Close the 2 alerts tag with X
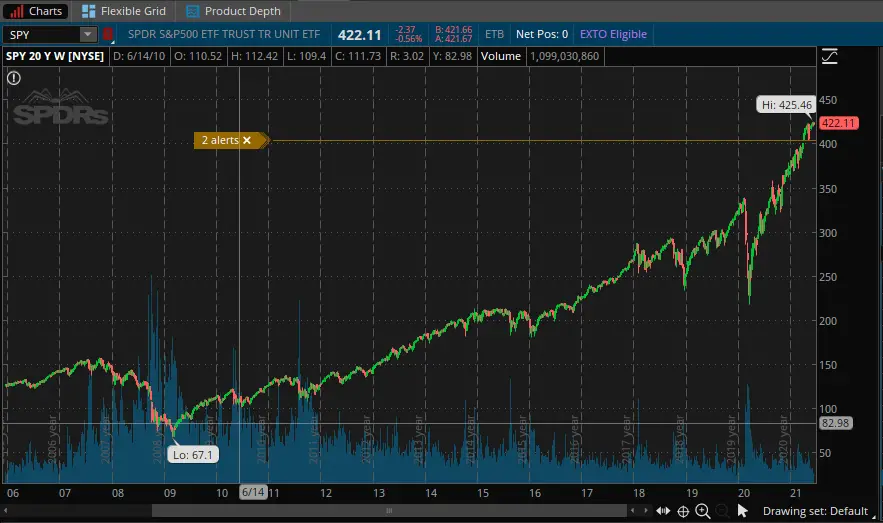Viewport: 883px width, 523px height. click(247, 140)
